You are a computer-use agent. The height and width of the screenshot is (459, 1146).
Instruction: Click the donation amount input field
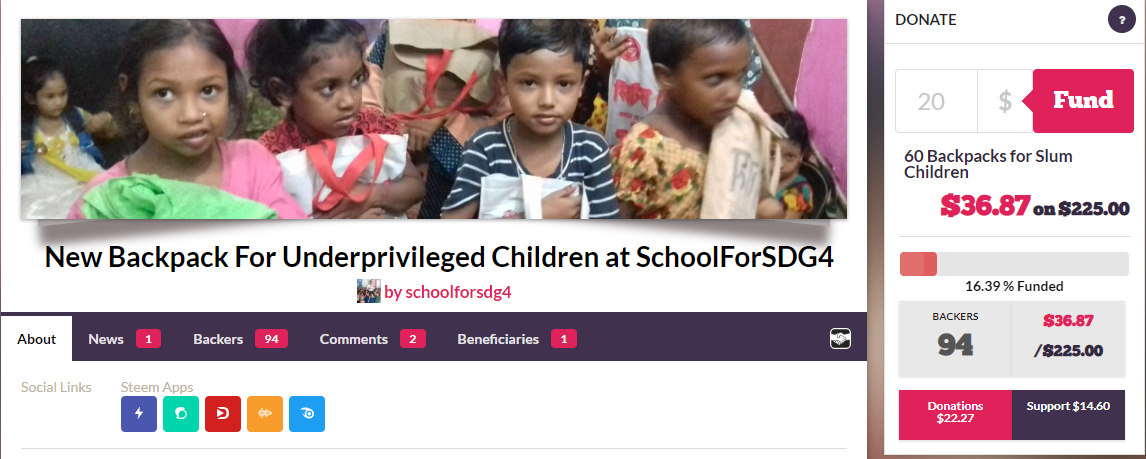(x=936, y=101)
